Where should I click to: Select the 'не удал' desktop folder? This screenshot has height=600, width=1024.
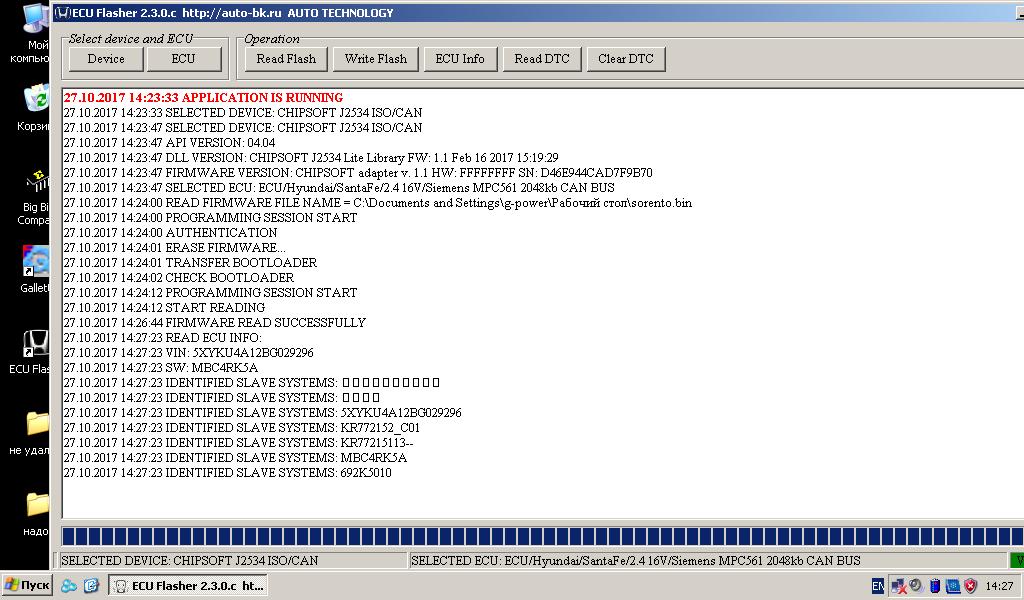tap(33, 433)
